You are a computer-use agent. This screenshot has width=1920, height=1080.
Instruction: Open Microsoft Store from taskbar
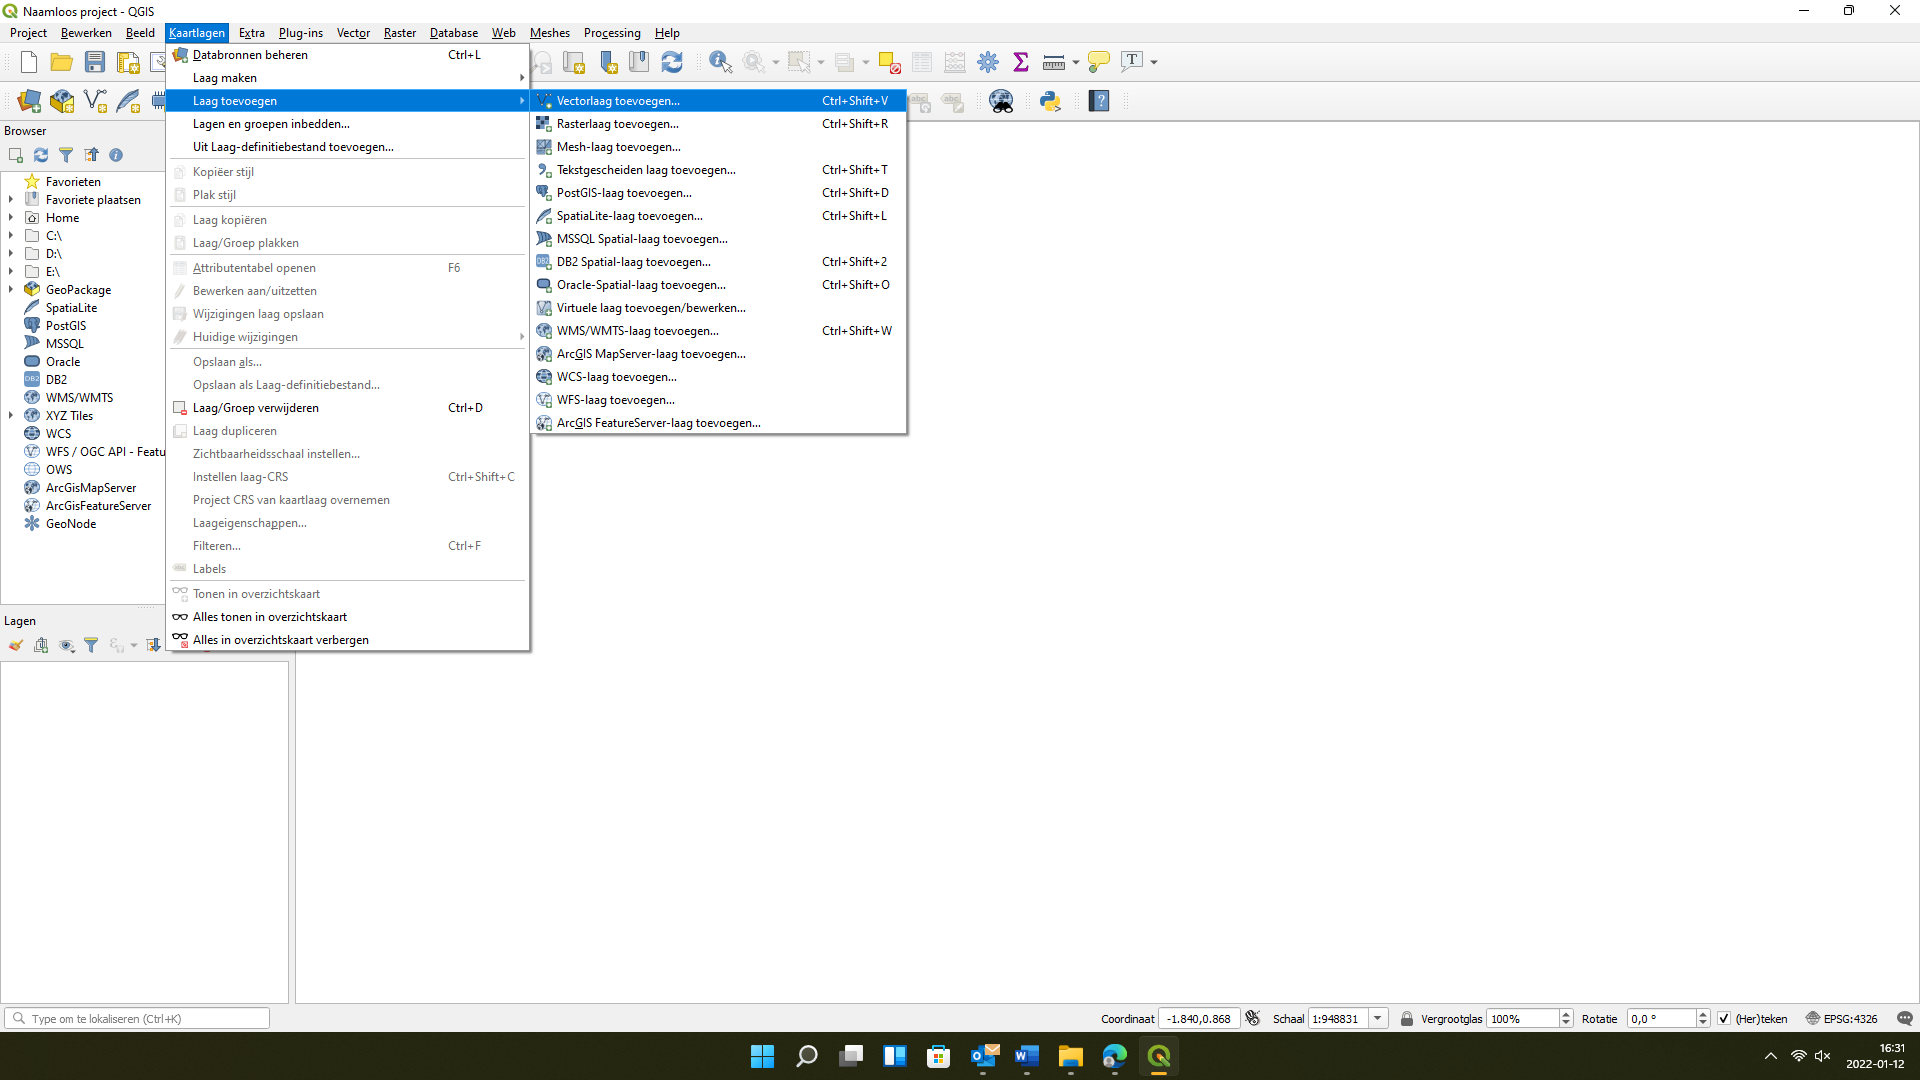(938, 1056)
